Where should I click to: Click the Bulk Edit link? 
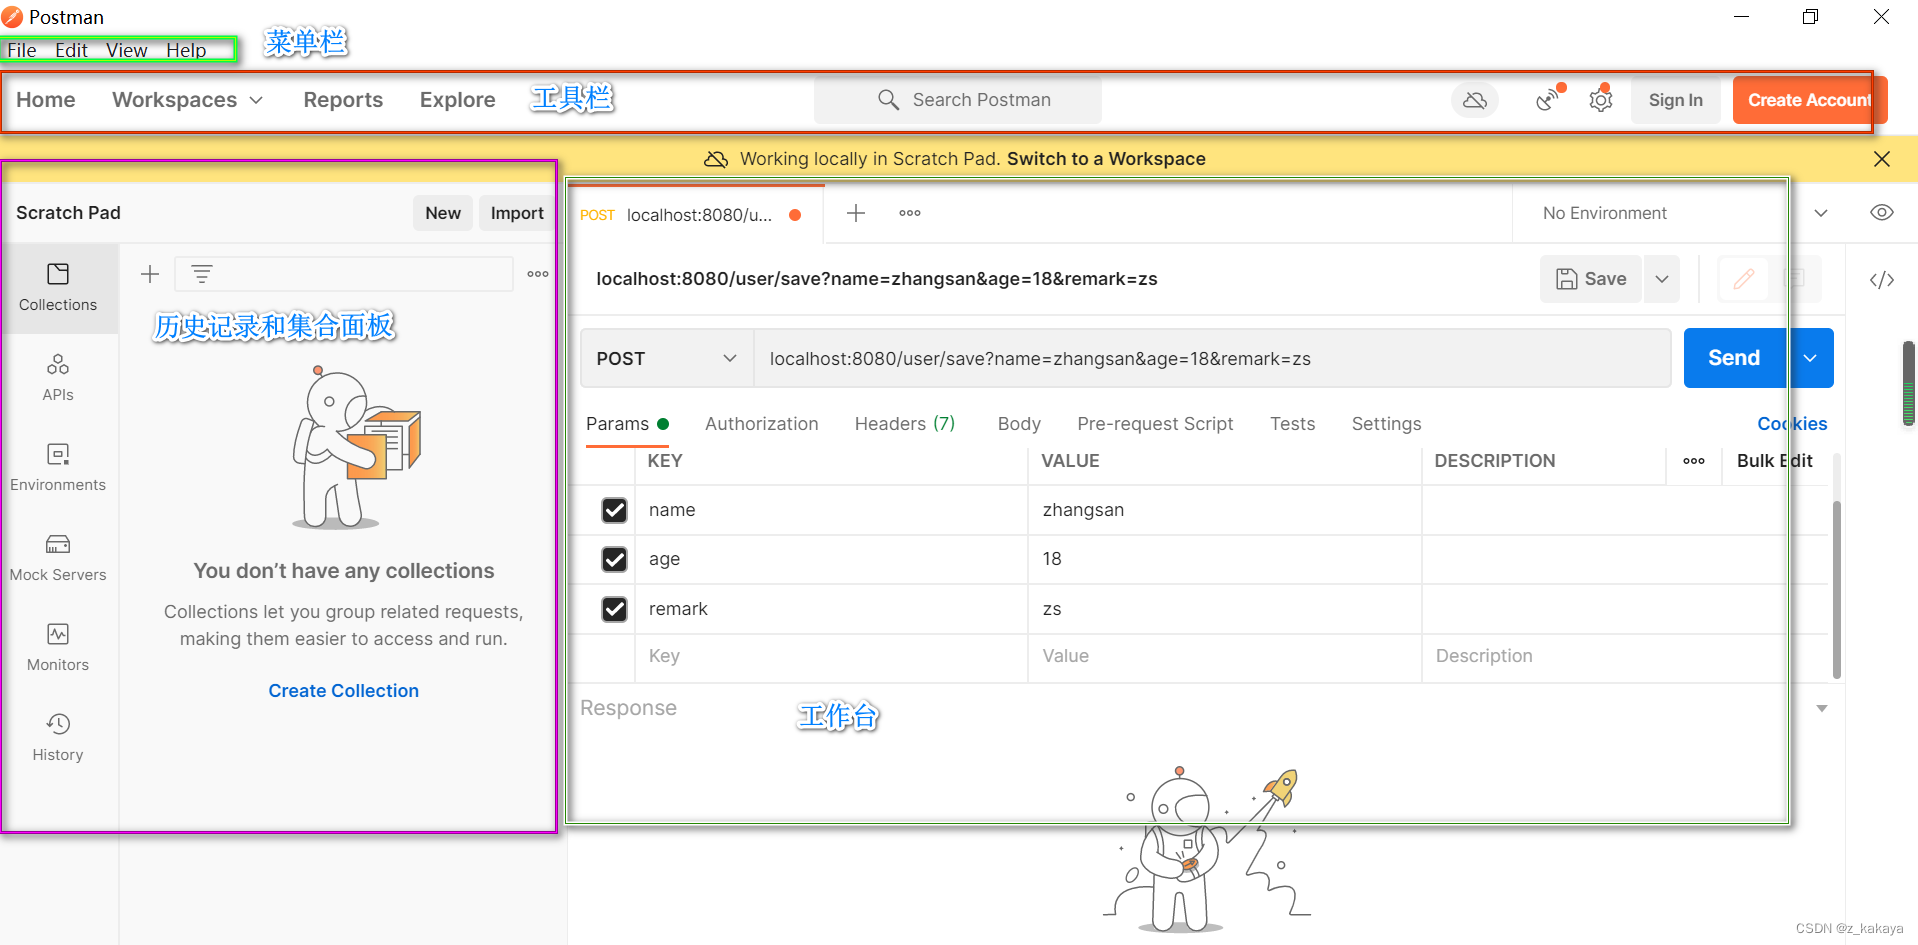pos(1775,461)
